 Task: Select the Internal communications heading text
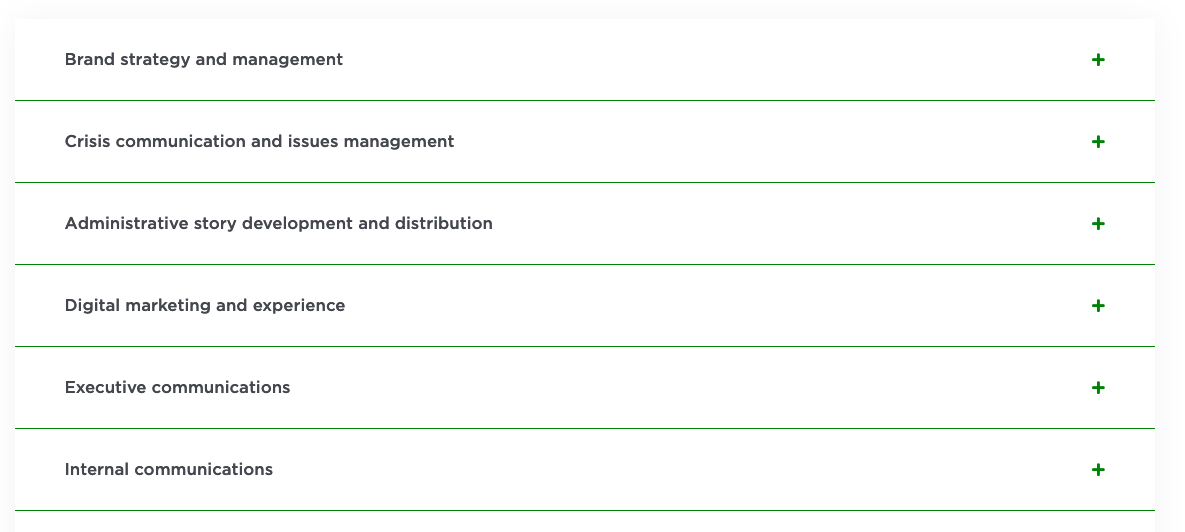[x=168, y=470]
